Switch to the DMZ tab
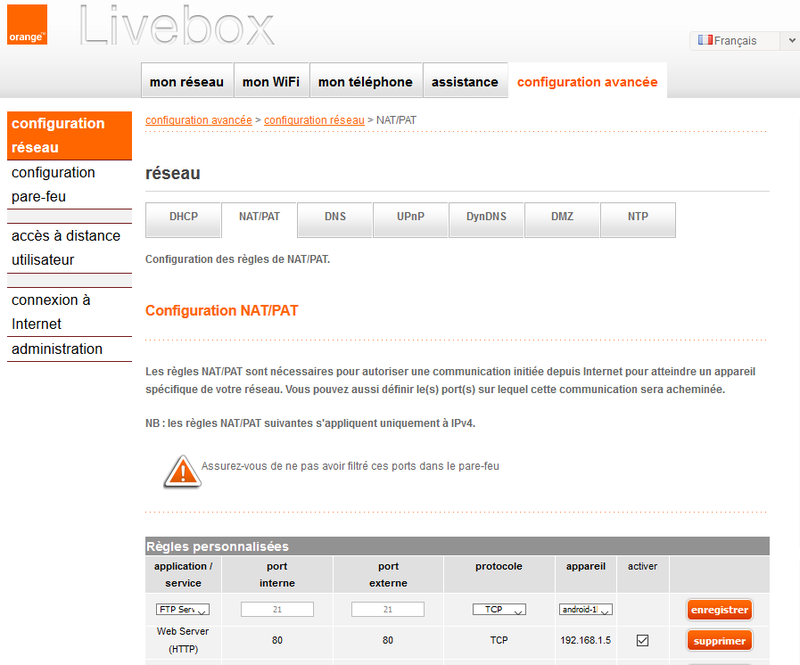The width and height of the screenshot is (800, 665). click(x=562, y=219)
